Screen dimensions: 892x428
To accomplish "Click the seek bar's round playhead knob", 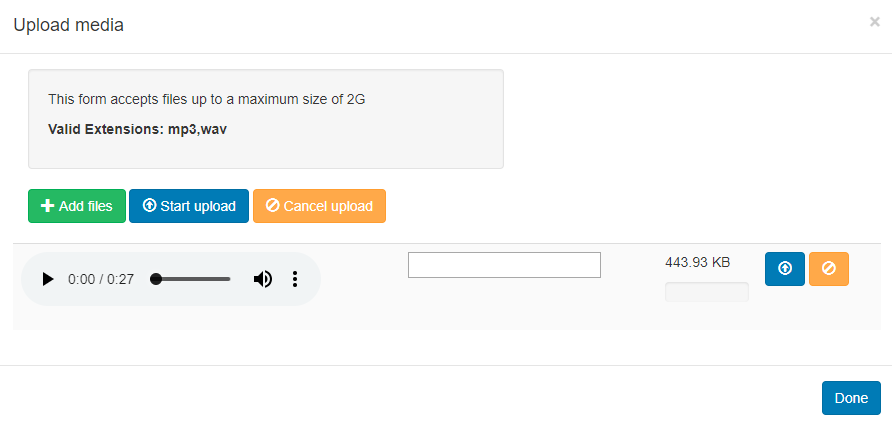I will coord(156,279).
